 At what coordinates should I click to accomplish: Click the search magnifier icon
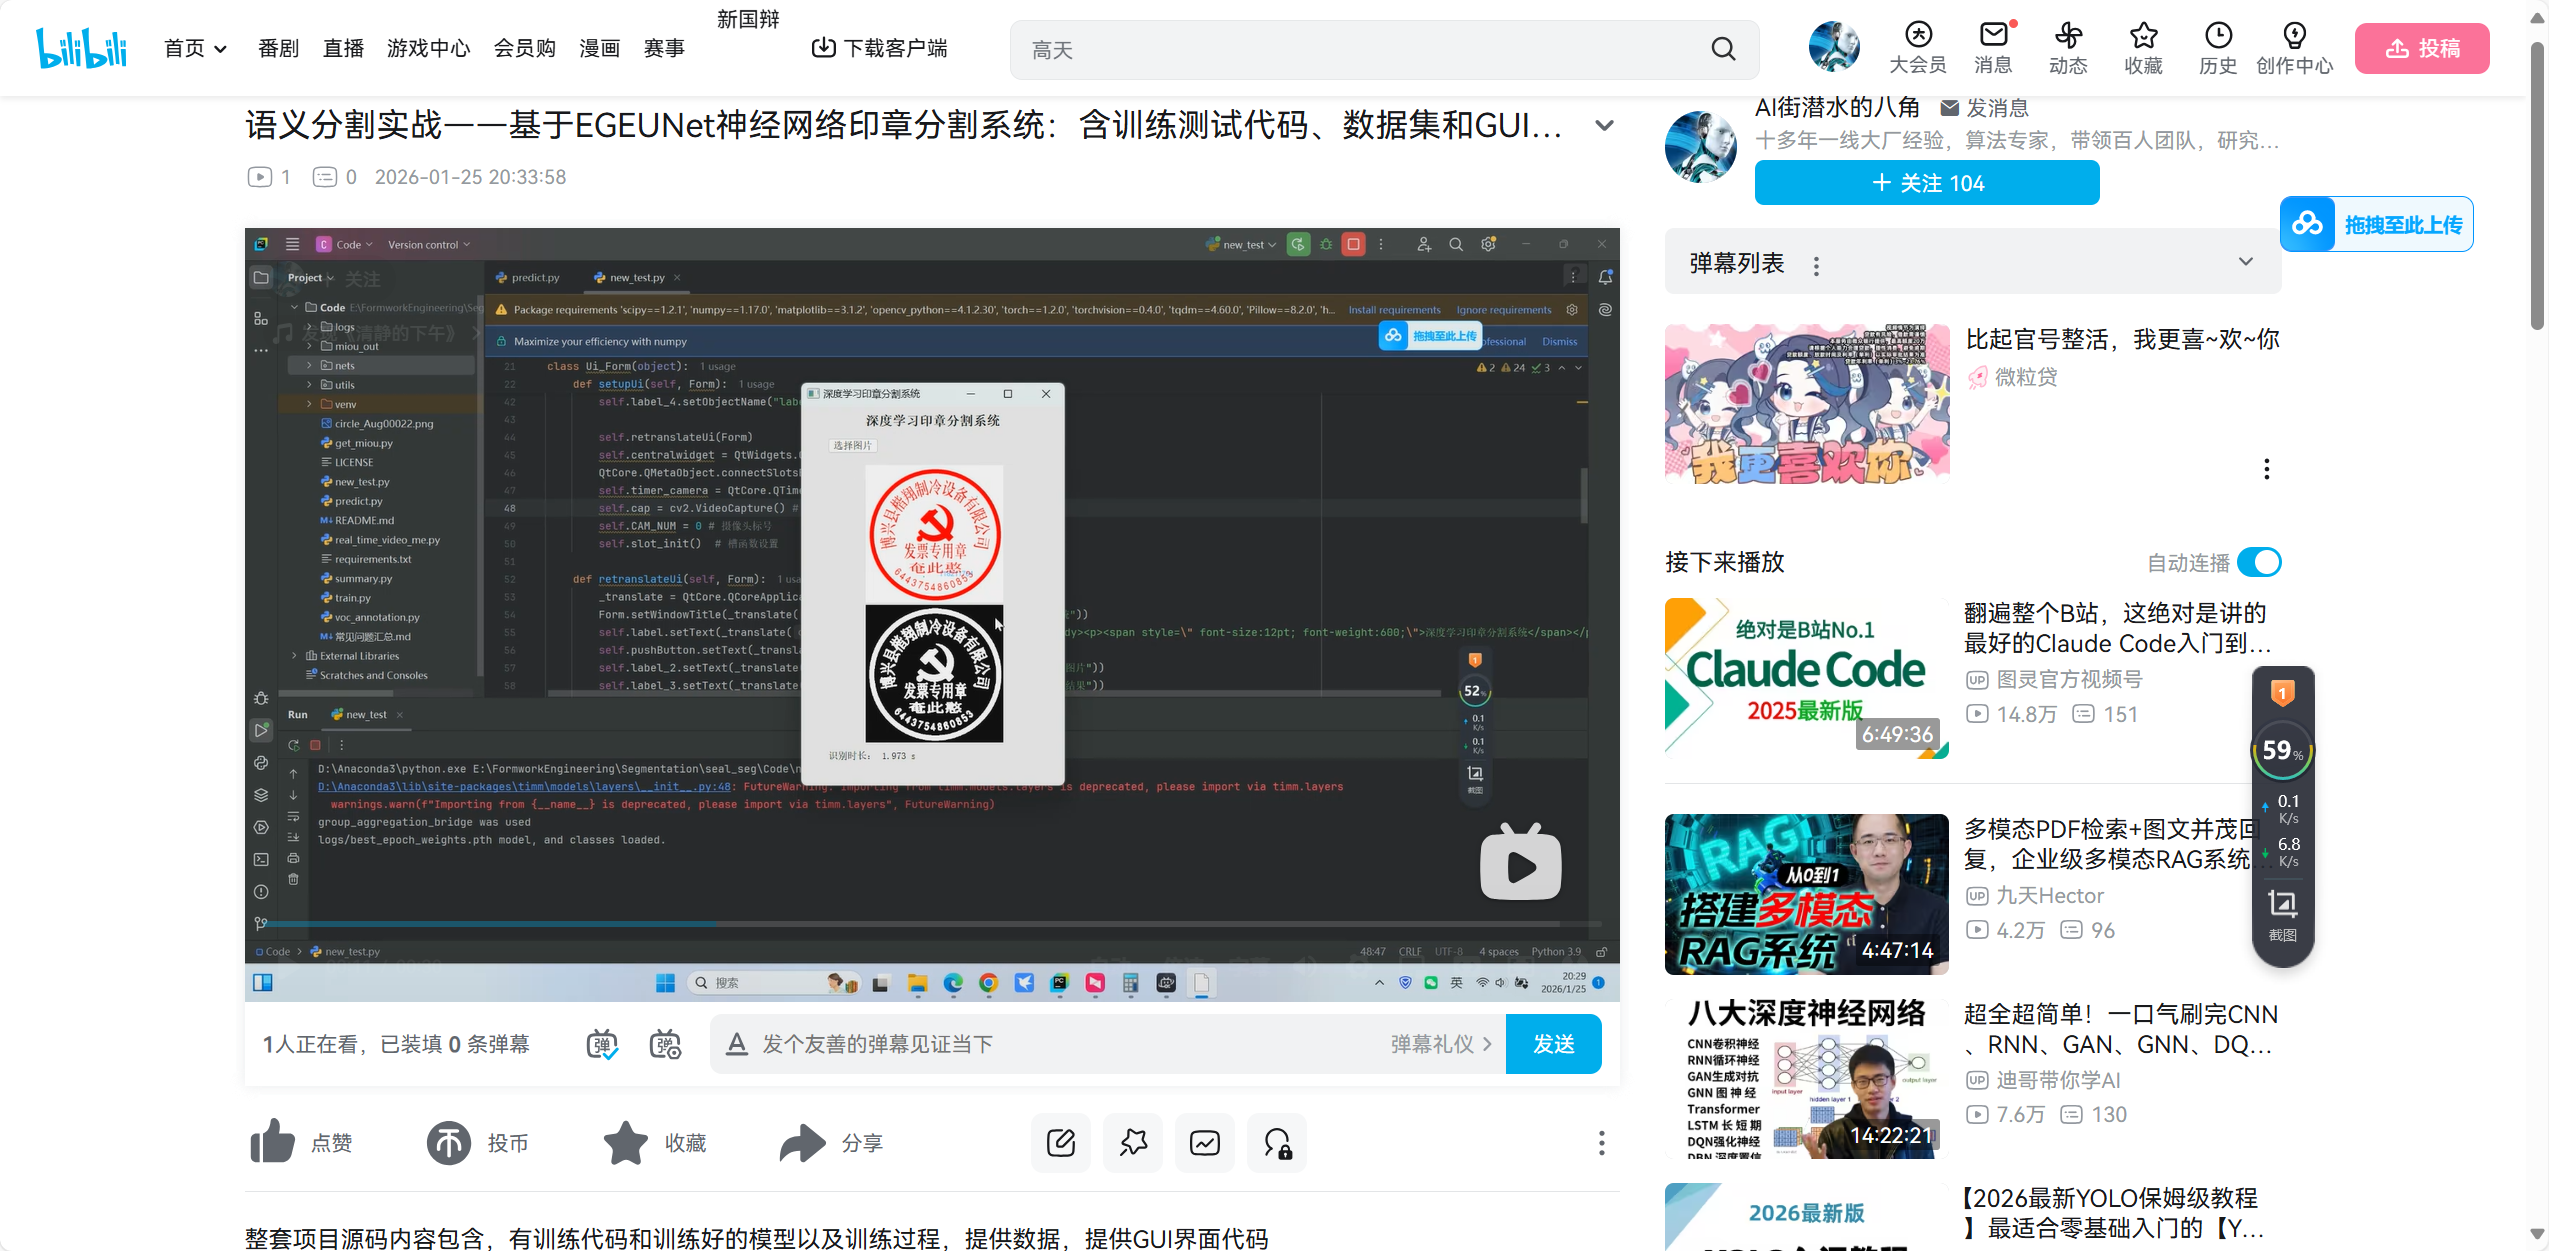pyautogui.click(x=1723, y=49)
